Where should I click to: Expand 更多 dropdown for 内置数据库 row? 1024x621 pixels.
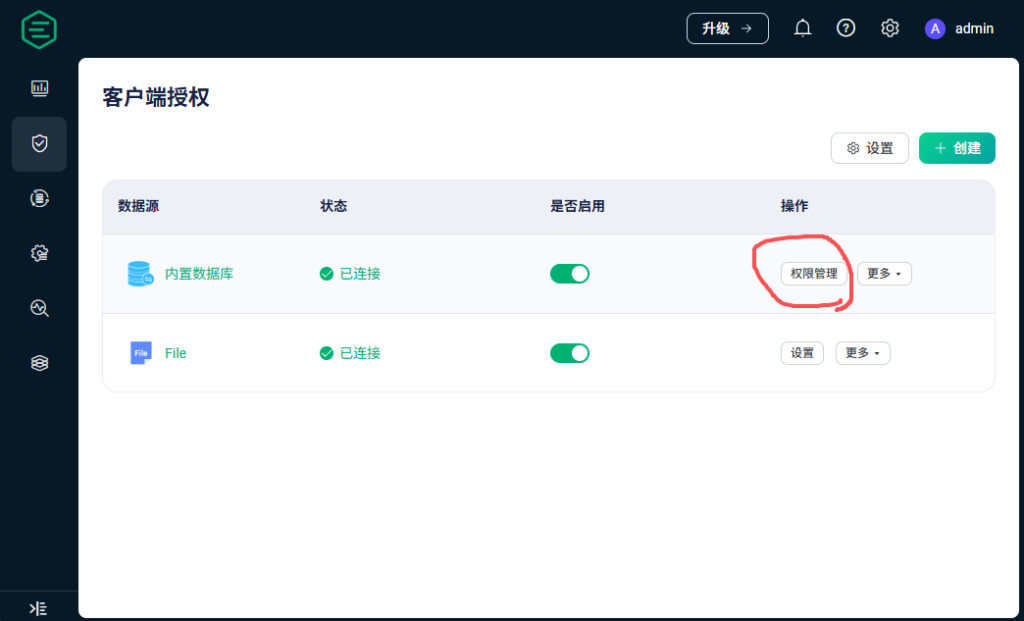884,274
